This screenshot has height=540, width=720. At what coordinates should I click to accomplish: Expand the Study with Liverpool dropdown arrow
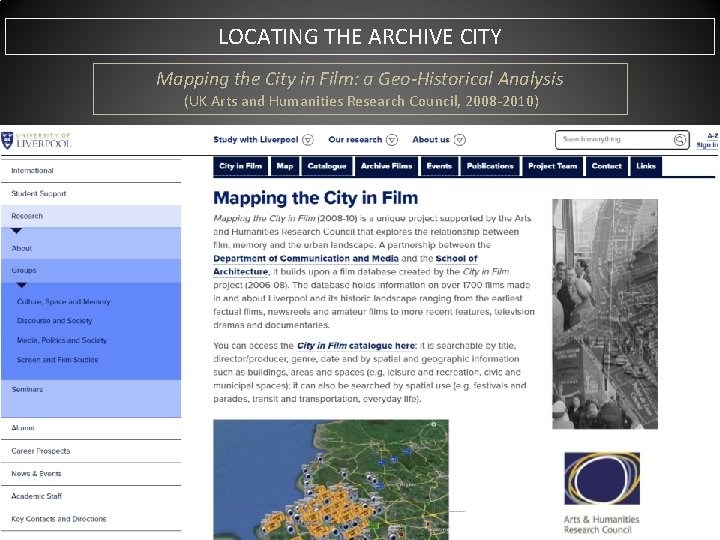coord(308,140)
